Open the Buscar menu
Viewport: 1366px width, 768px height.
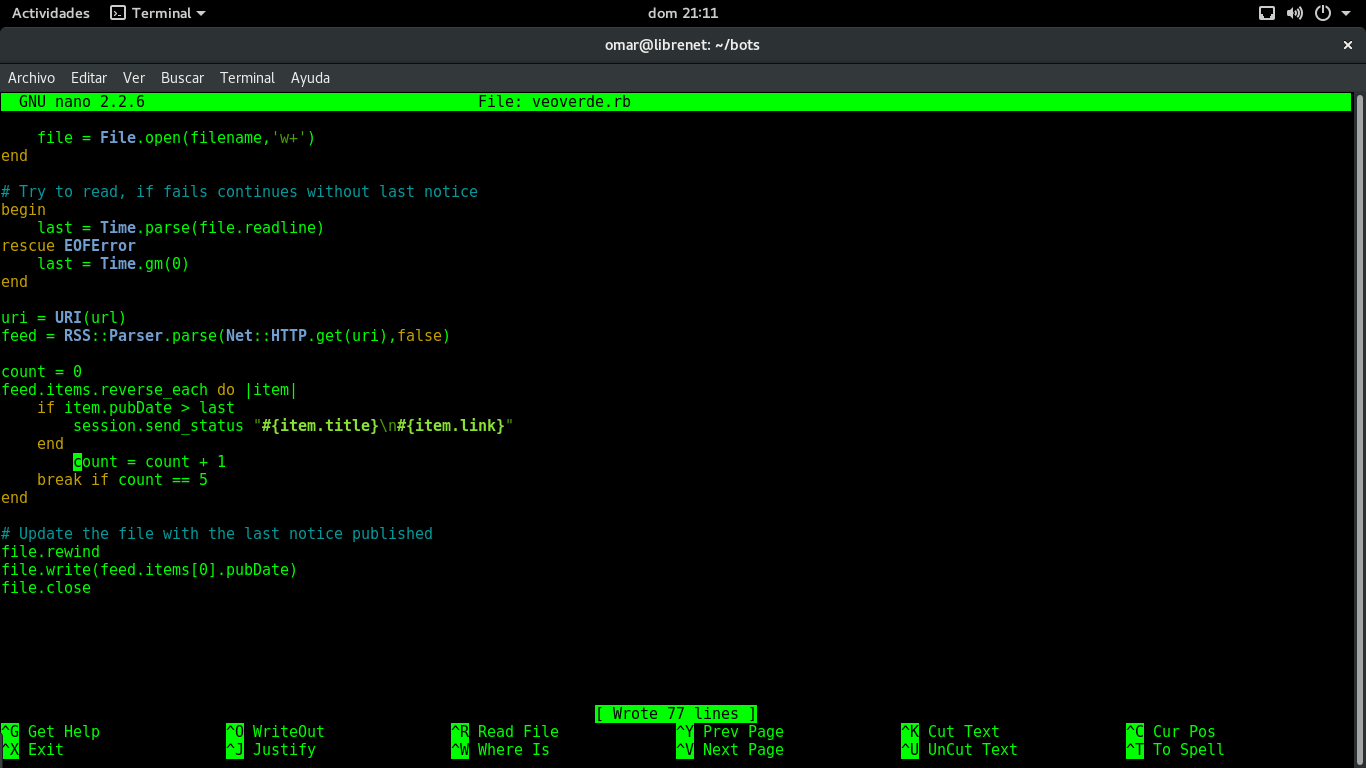pos(182,78)
